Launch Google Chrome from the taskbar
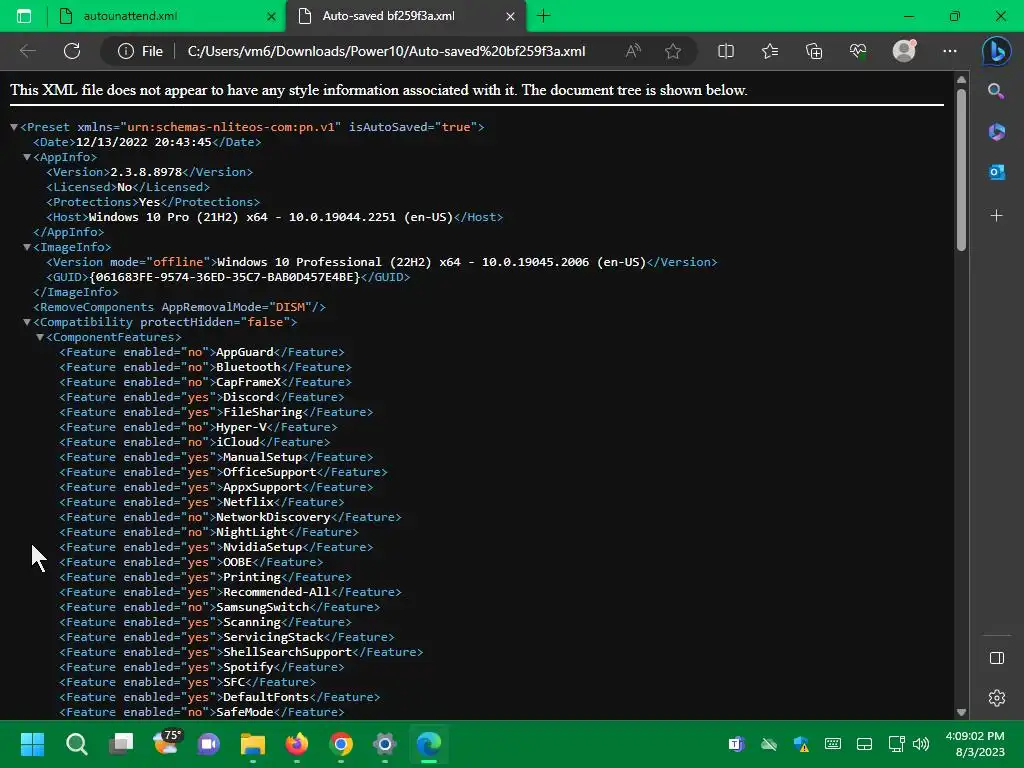Screen dimensions: 1024x768 click(x=341, y=744)
